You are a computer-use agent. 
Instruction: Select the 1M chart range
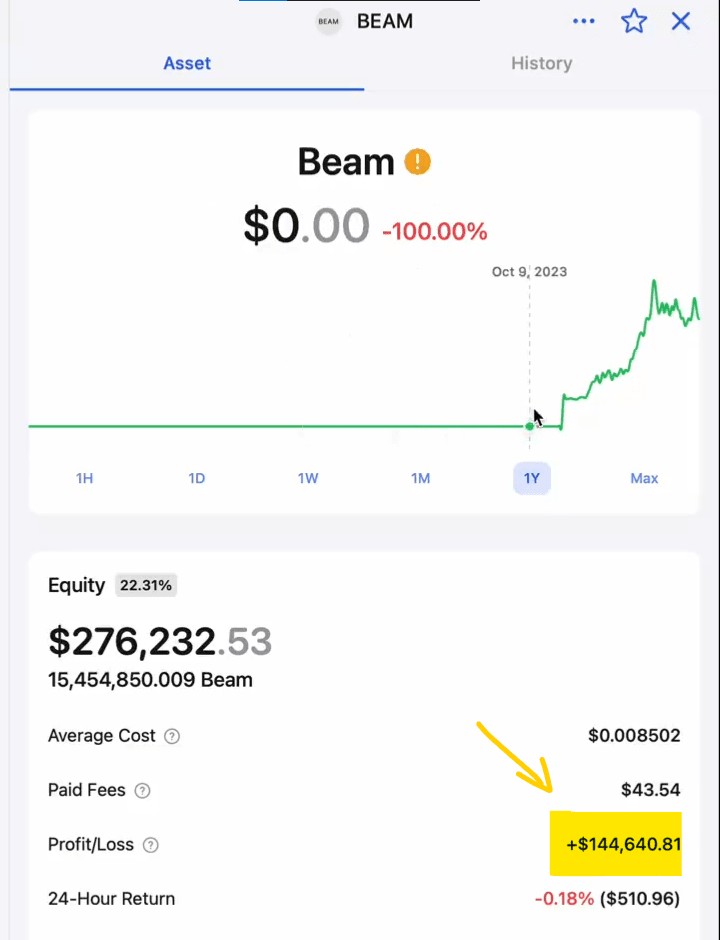pyautogui.click(x=420, y=478)
